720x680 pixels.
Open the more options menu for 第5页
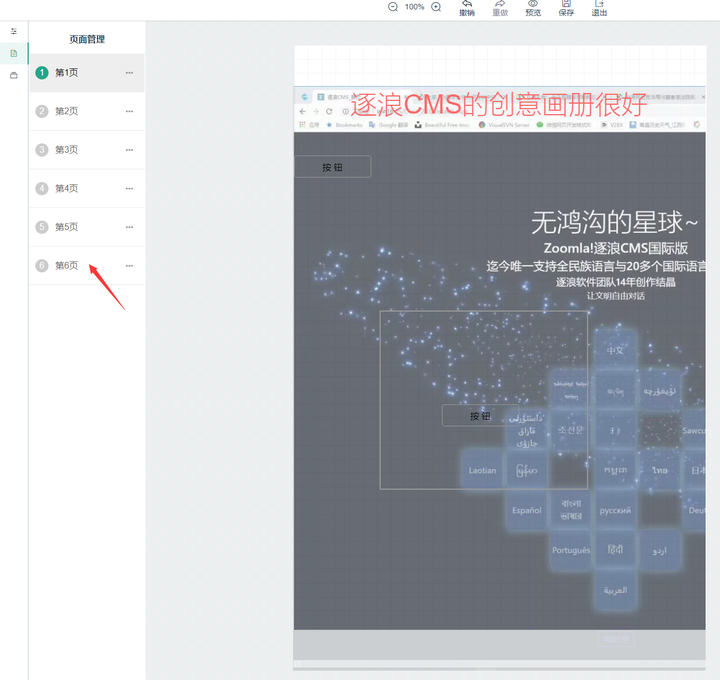(129, 227)
